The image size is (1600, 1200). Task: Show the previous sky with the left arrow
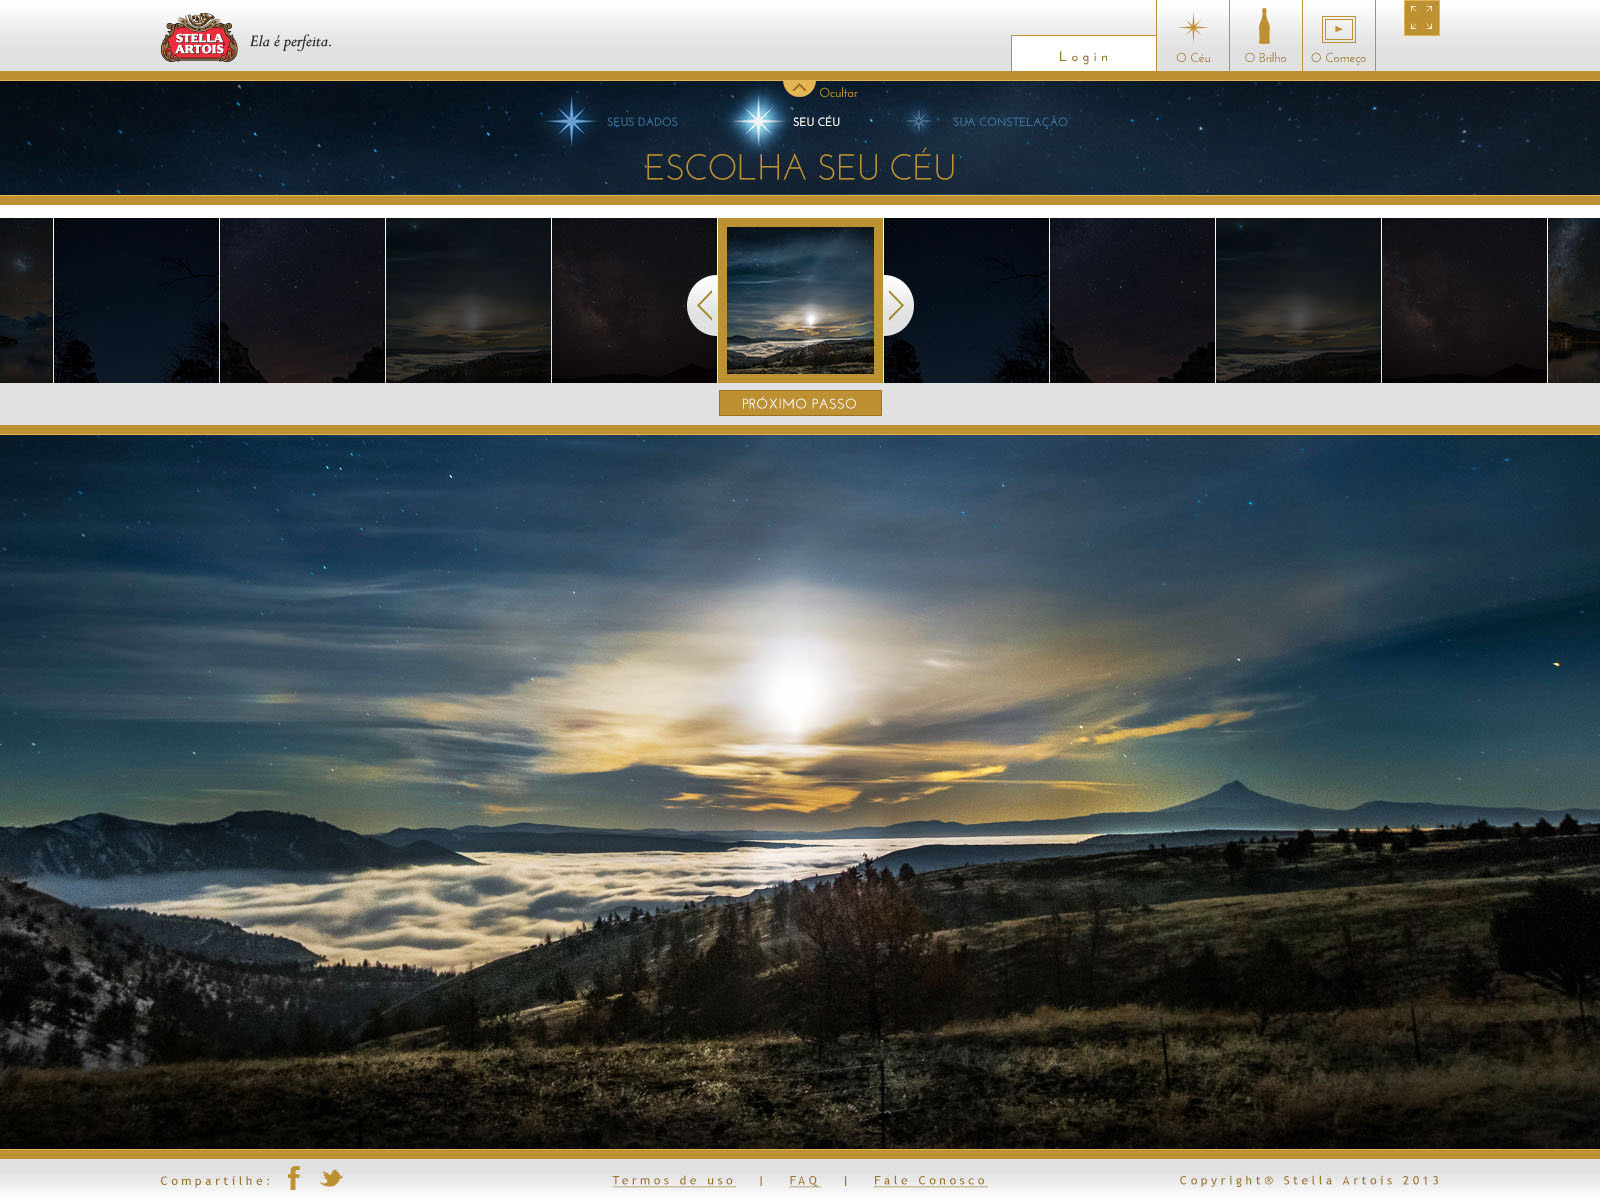(704, 305)
